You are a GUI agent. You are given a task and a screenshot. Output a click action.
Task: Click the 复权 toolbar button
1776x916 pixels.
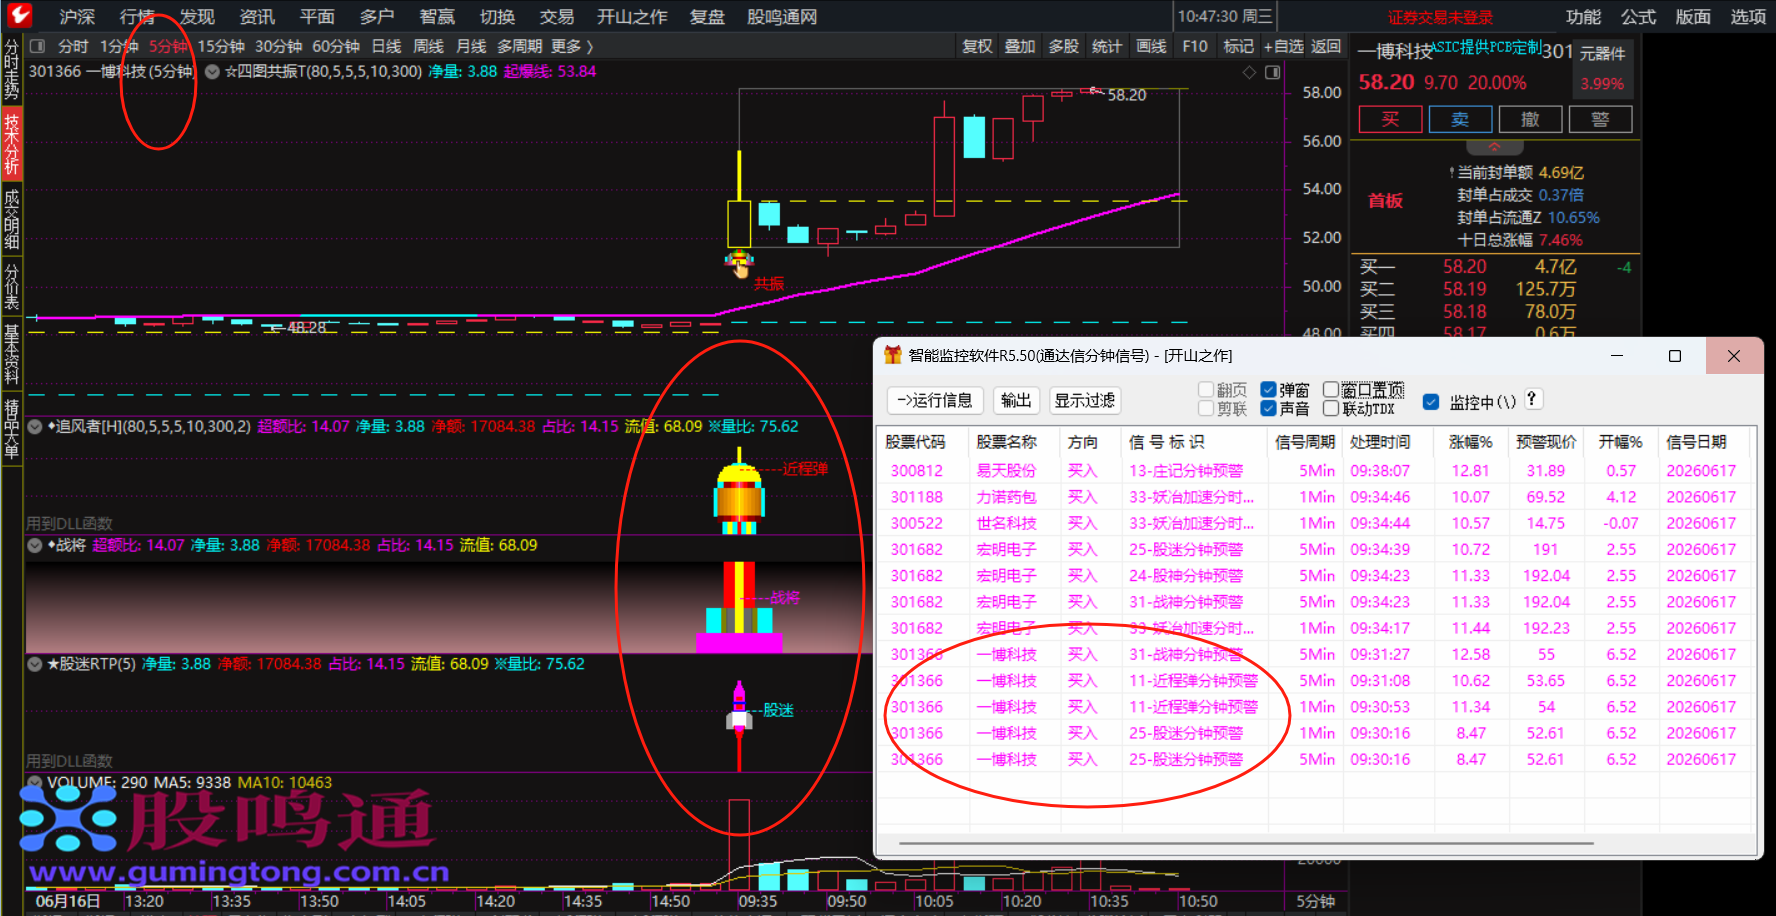click(x=977, y=46)
